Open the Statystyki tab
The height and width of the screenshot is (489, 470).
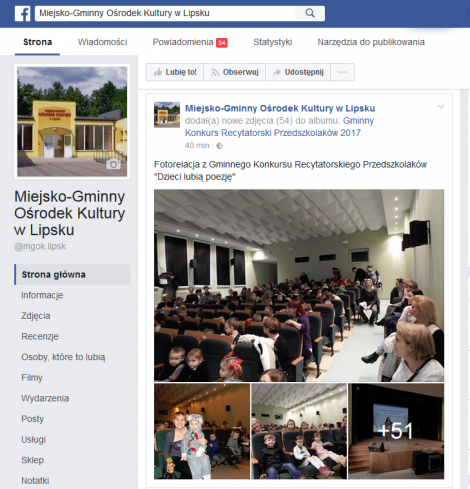click(x=273, y=42)
